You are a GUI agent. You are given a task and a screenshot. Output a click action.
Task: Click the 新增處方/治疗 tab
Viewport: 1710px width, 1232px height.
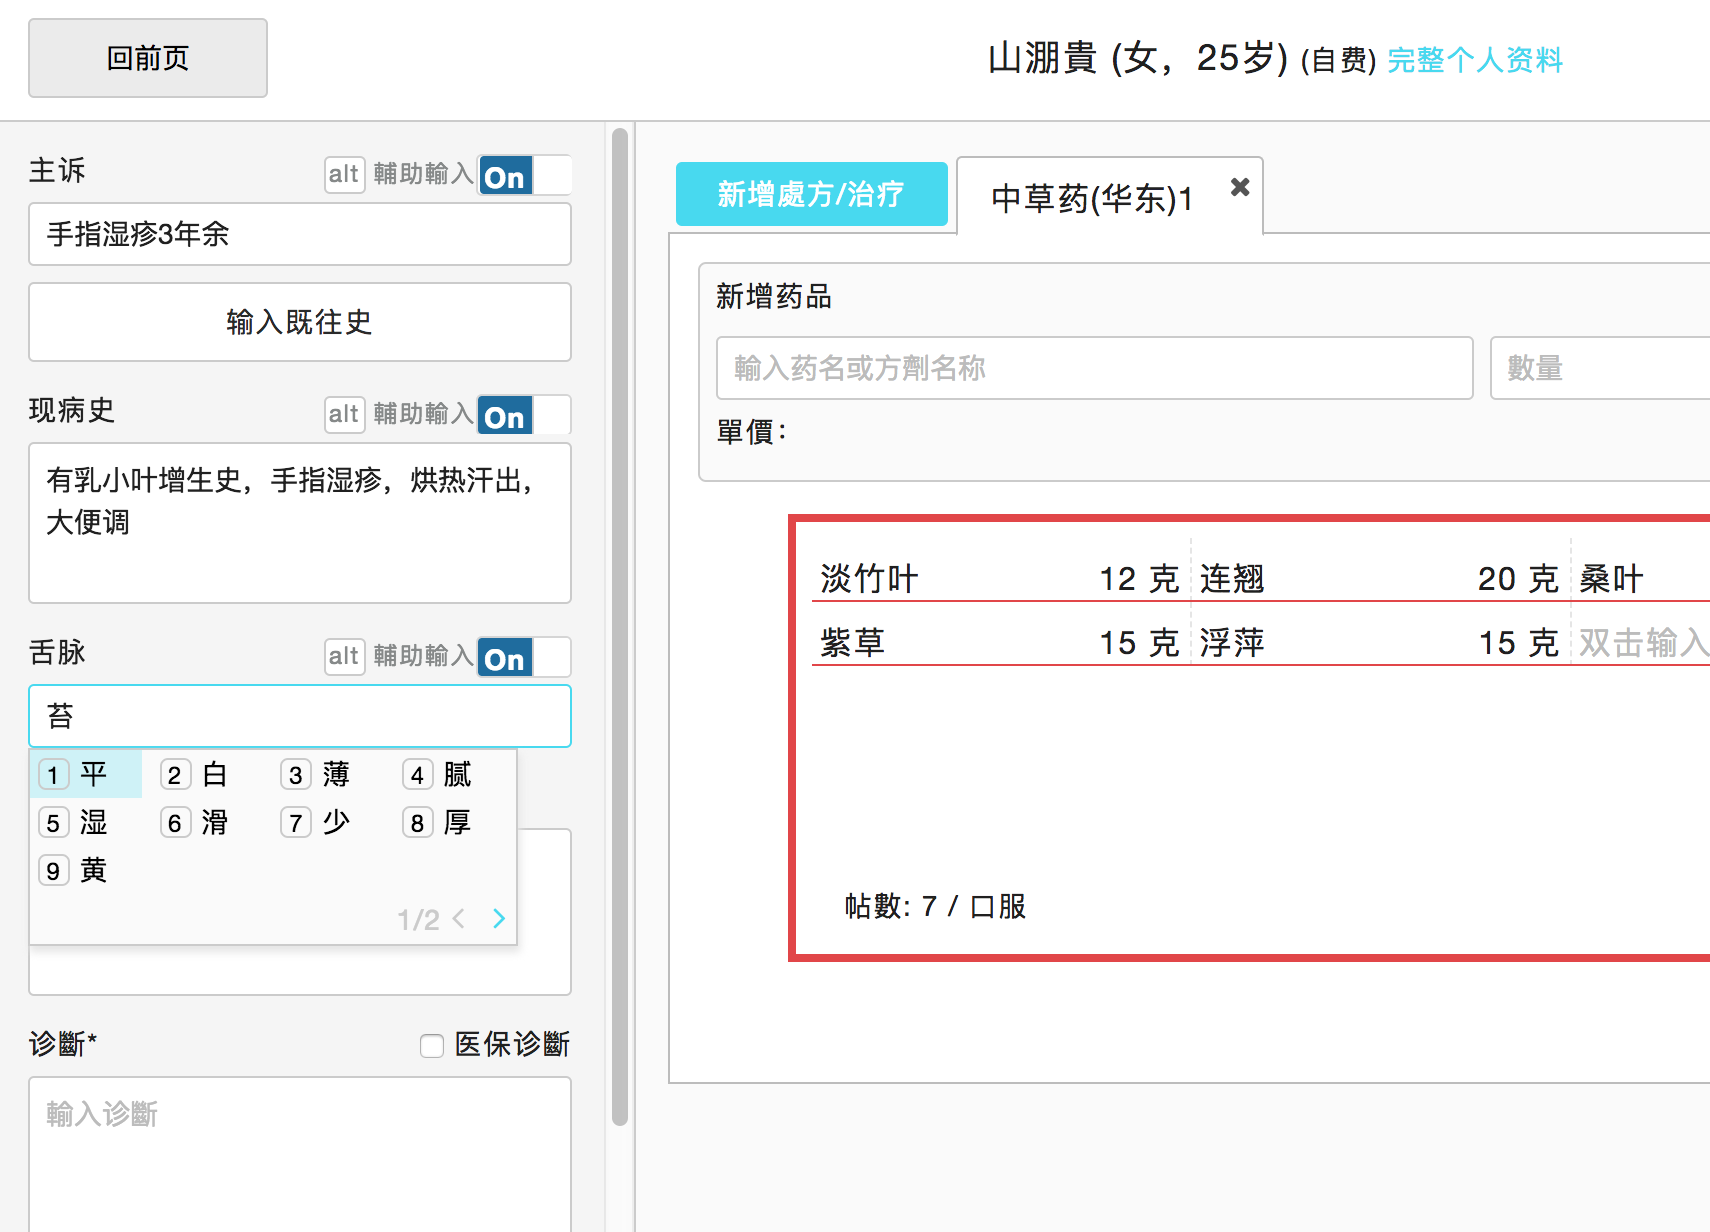tap(811, 194)
